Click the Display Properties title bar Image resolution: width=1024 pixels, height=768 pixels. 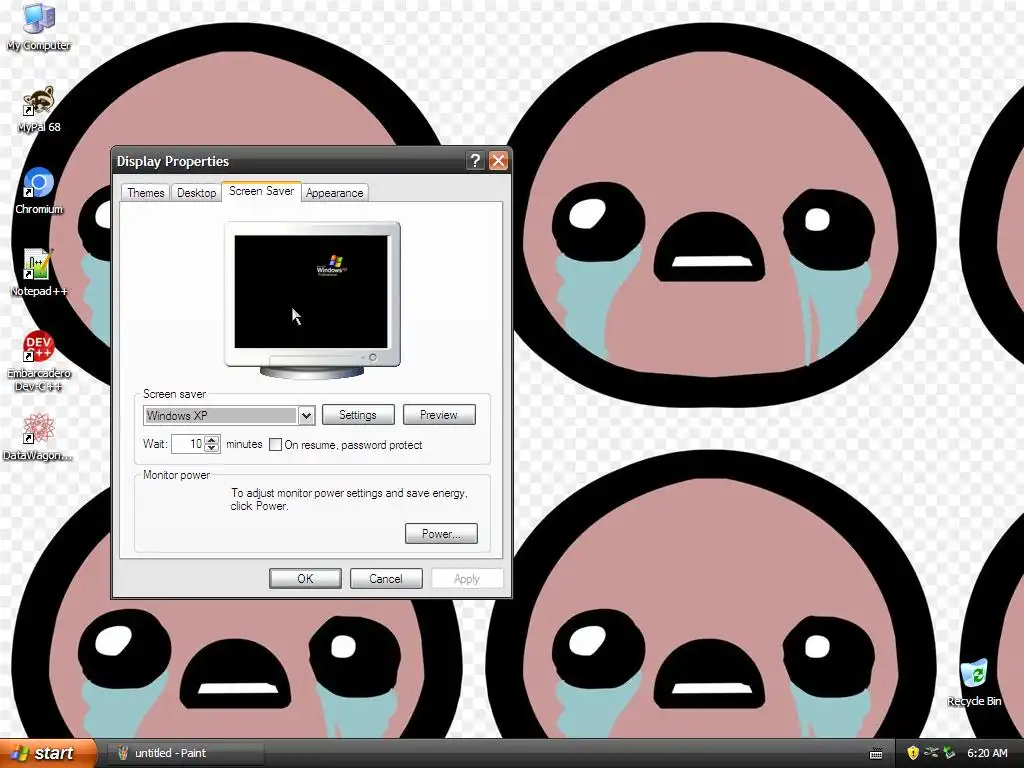(289, 161)
